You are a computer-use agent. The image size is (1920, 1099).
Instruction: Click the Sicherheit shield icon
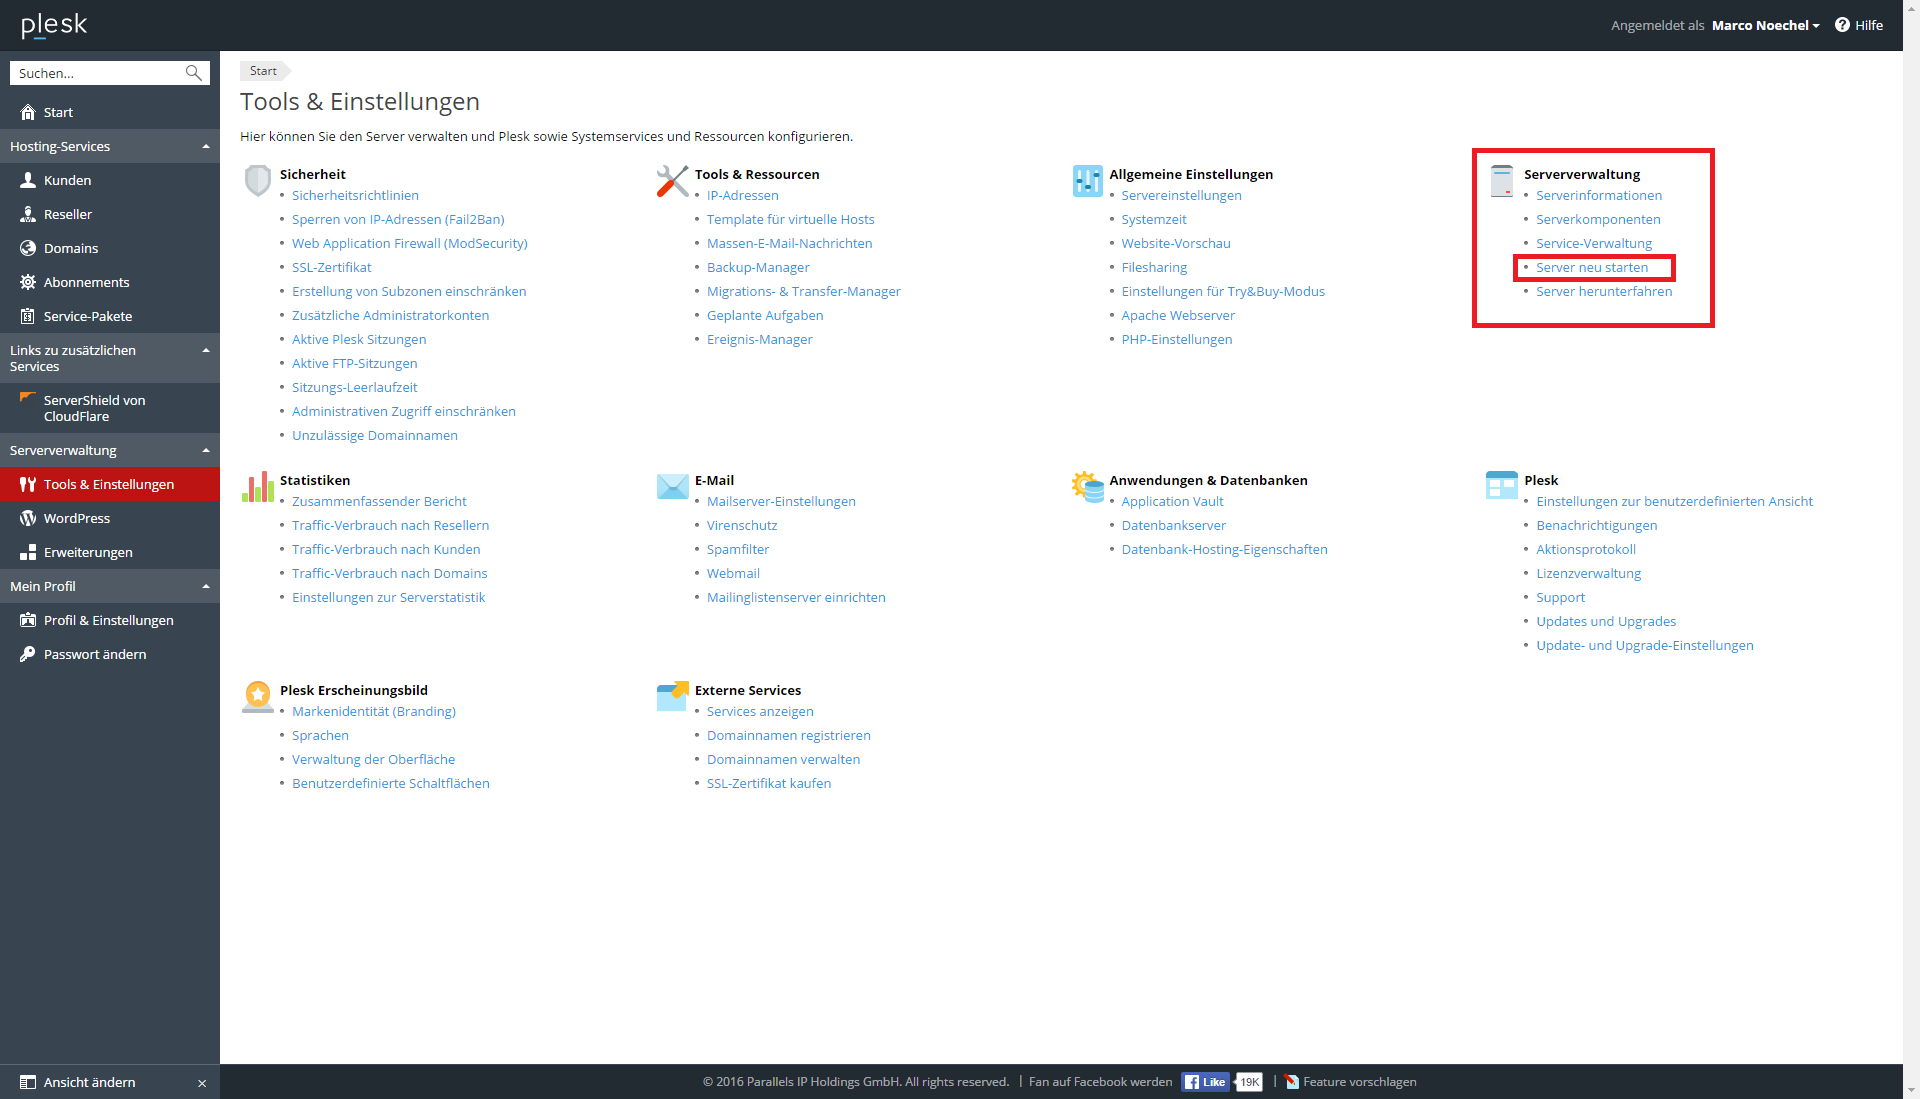(x=258, y=181)
